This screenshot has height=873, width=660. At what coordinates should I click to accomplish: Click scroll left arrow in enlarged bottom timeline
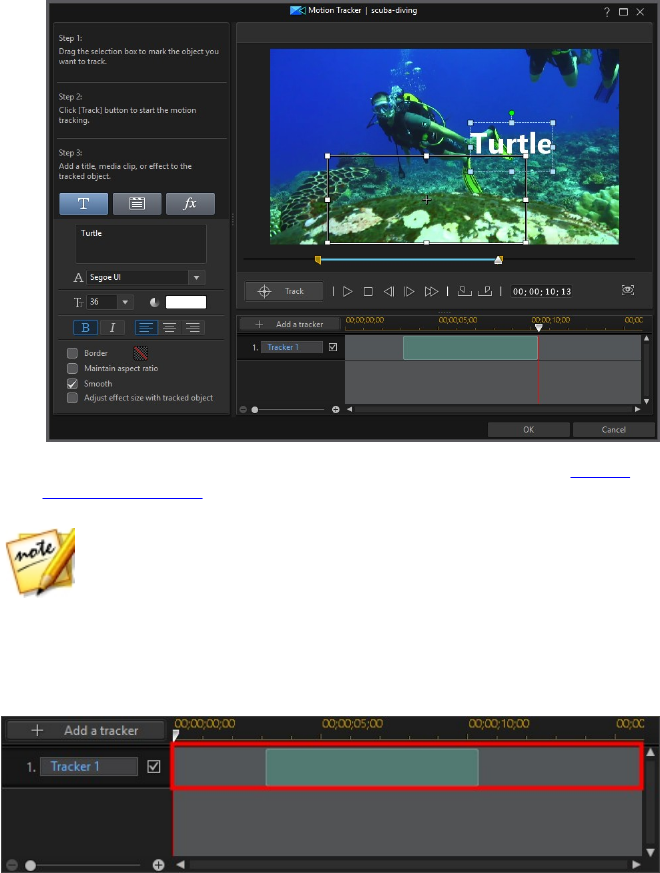[x=180, y=865]
